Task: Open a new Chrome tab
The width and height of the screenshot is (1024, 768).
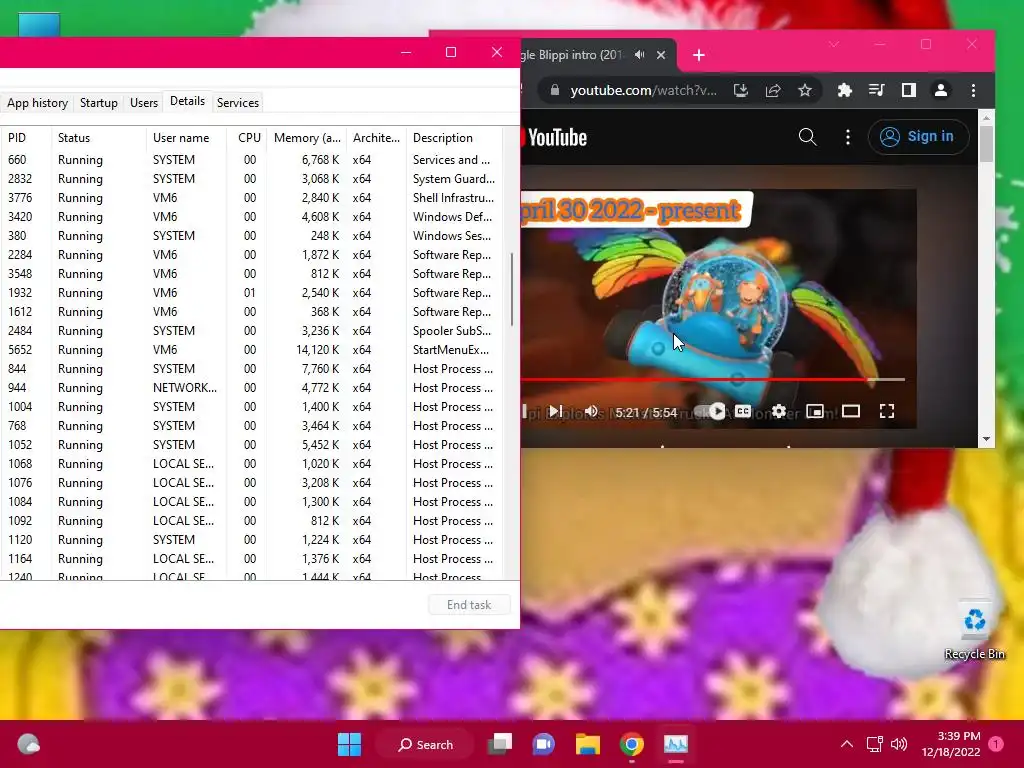Action: tap(699, 56)
